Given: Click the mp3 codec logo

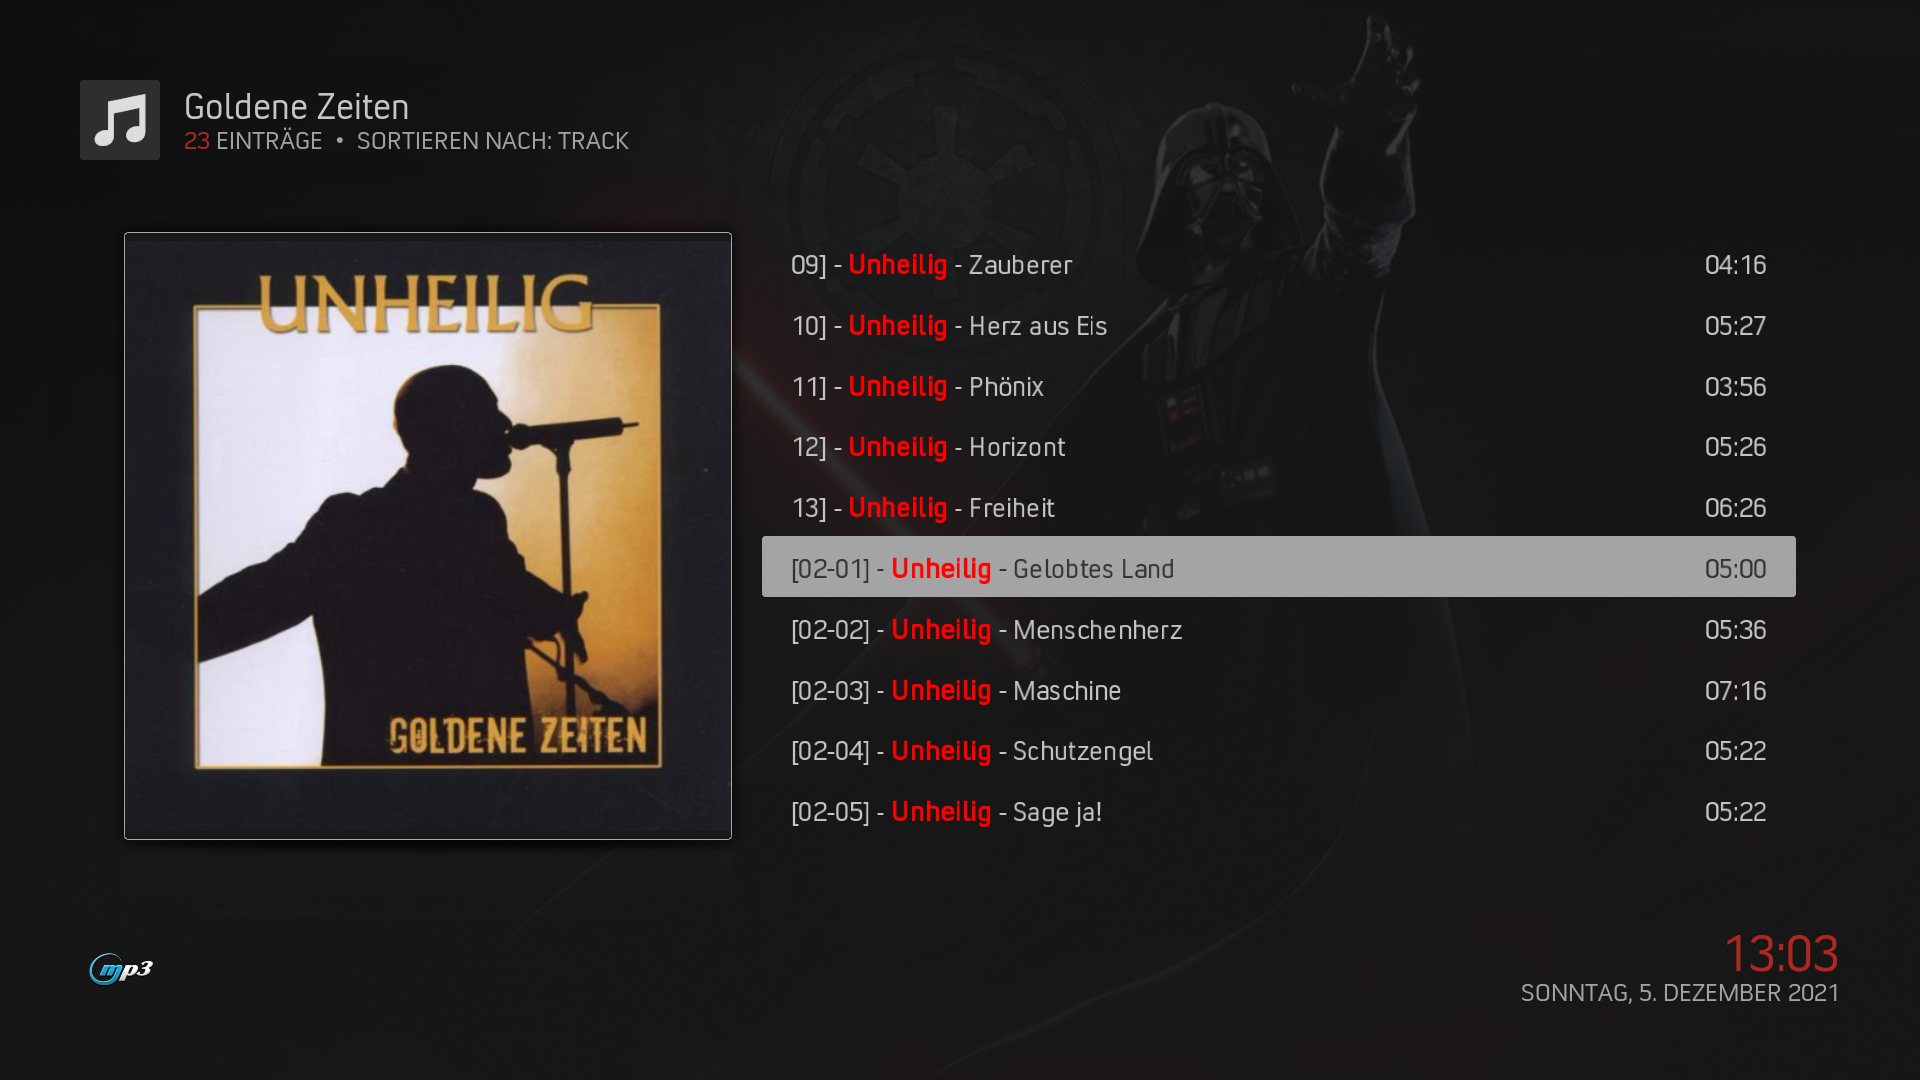Looking at the screenshot, I should (121, 969).
